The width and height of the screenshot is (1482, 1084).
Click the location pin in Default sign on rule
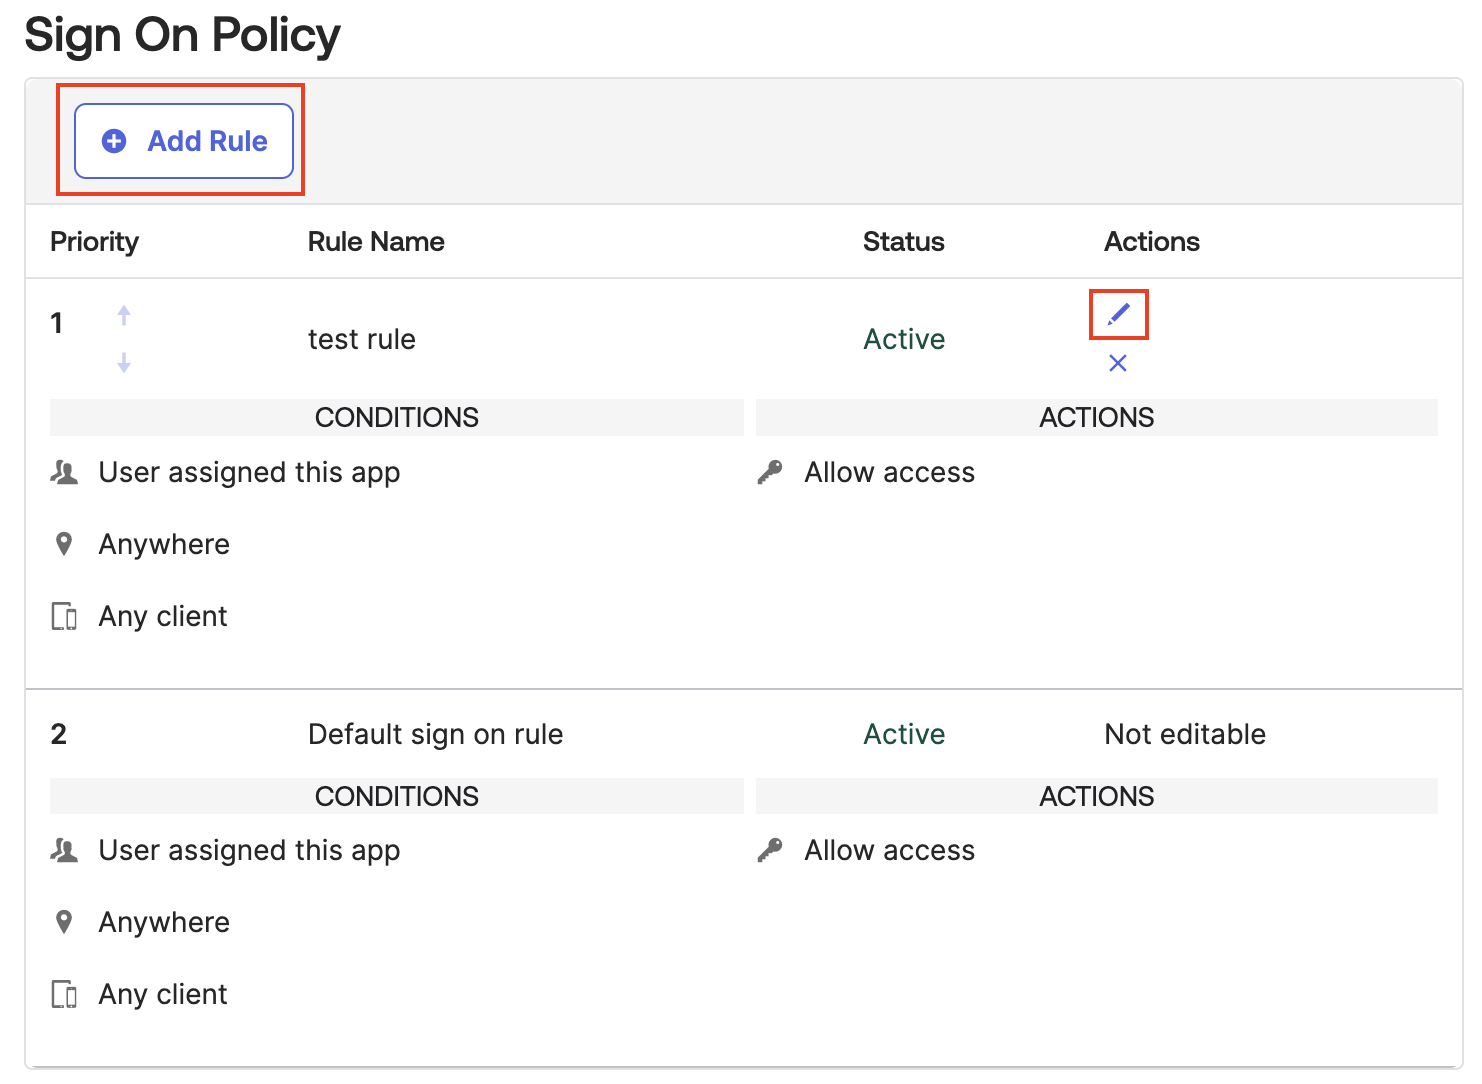tap(64, 922)
